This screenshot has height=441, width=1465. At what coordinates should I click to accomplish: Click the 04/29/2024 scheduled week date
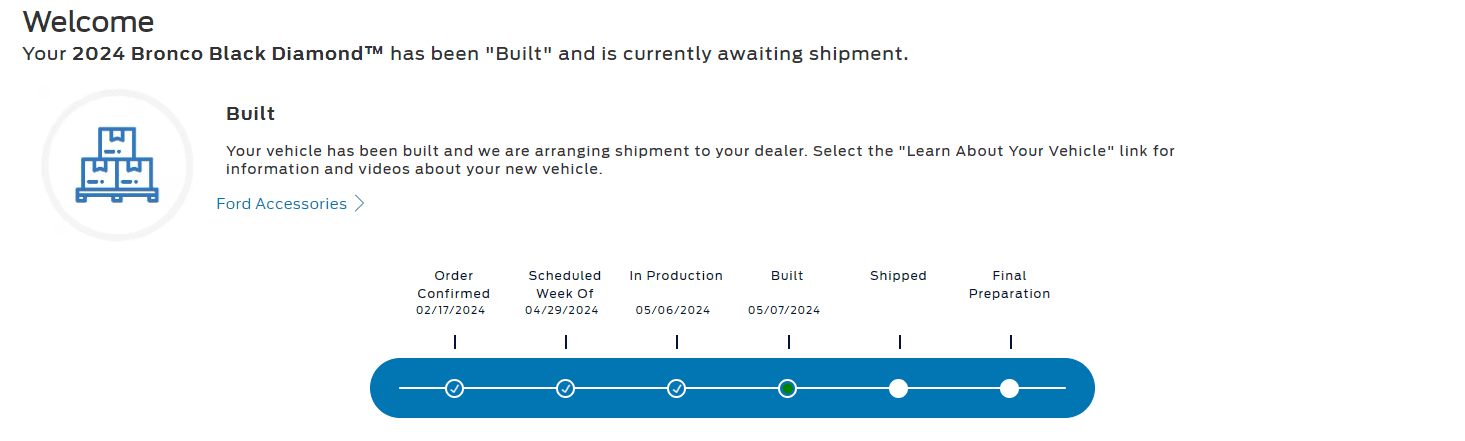pos(562,311)
